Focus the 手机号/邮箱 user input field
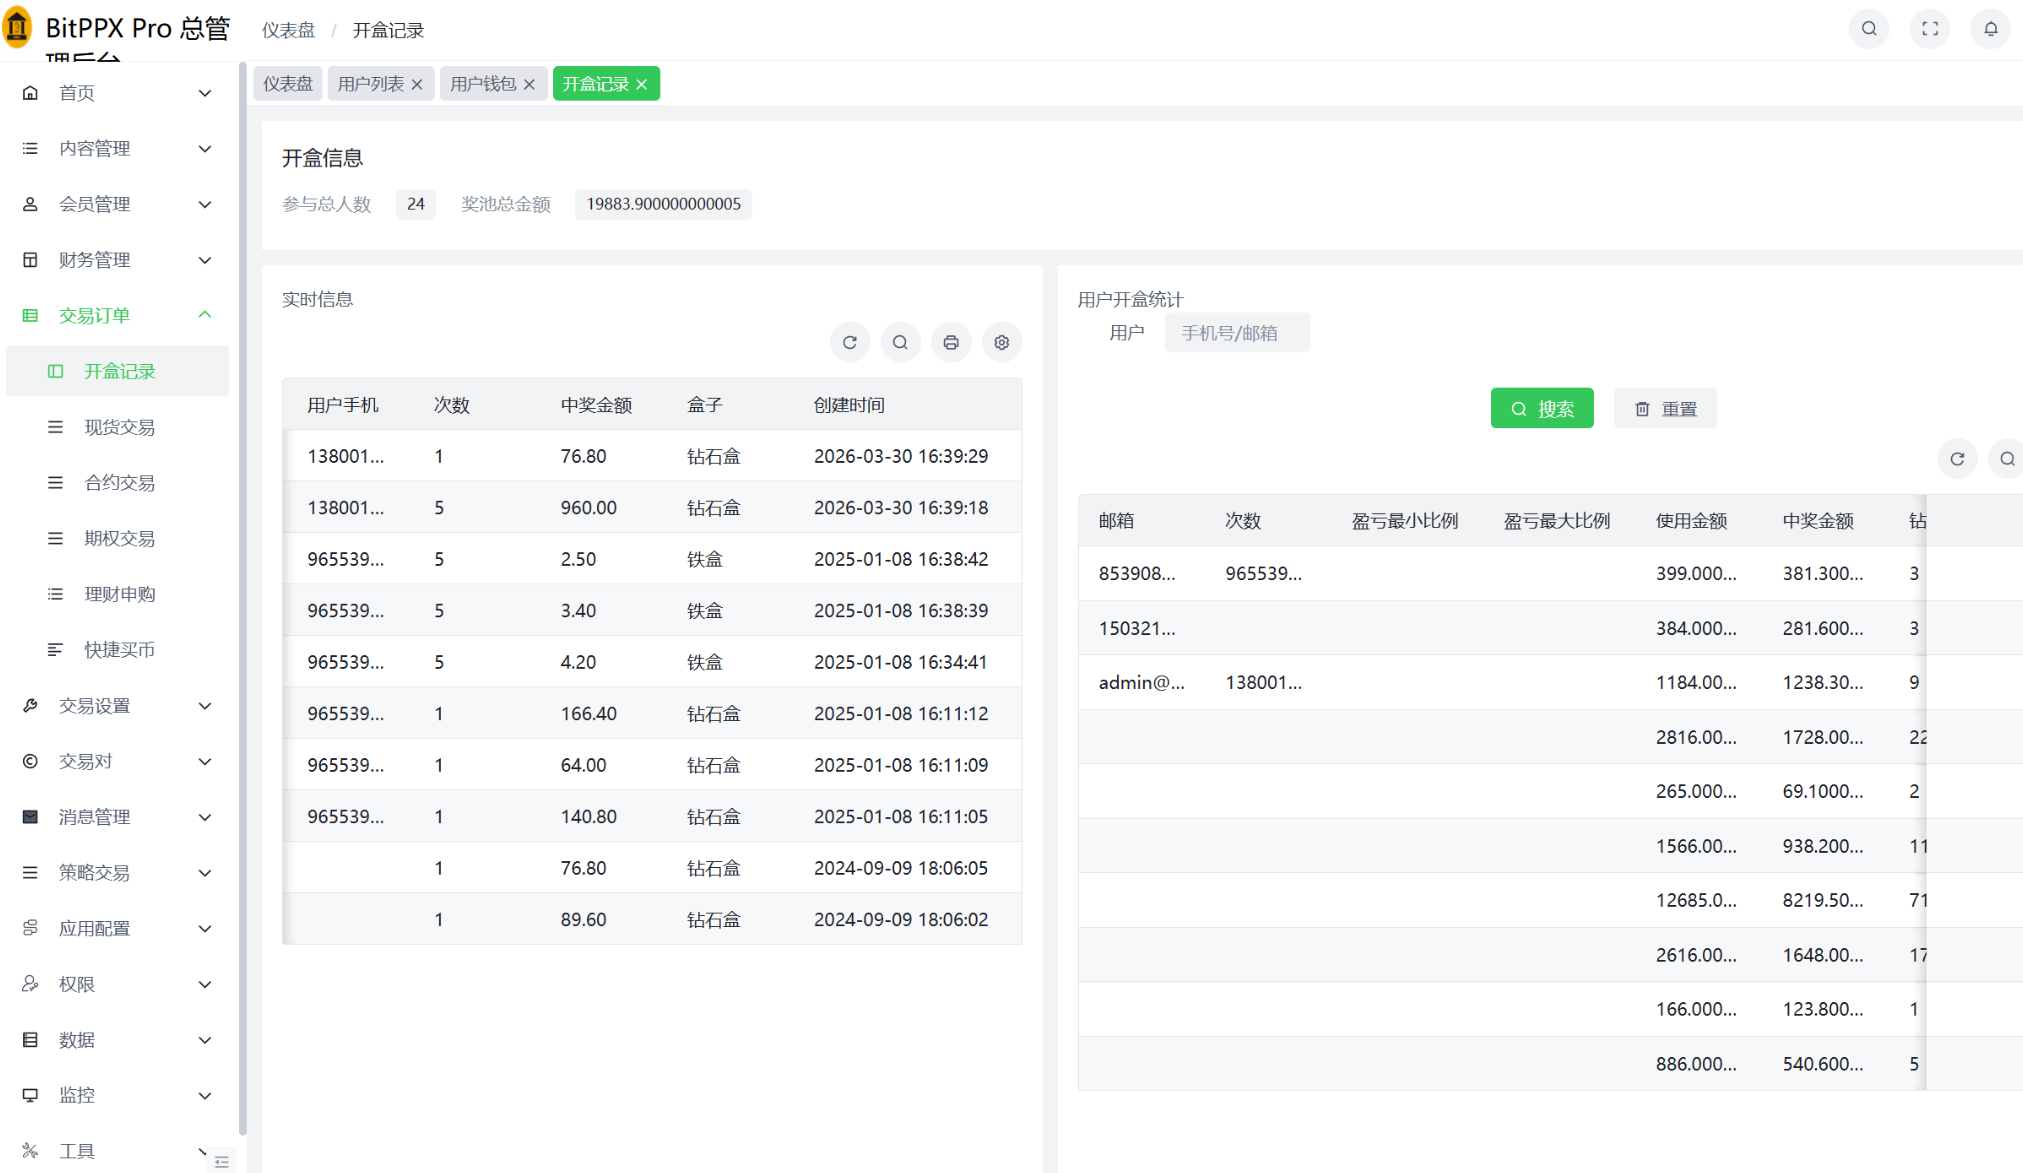2023x1173 pixels. click(x=1236, y=333)
